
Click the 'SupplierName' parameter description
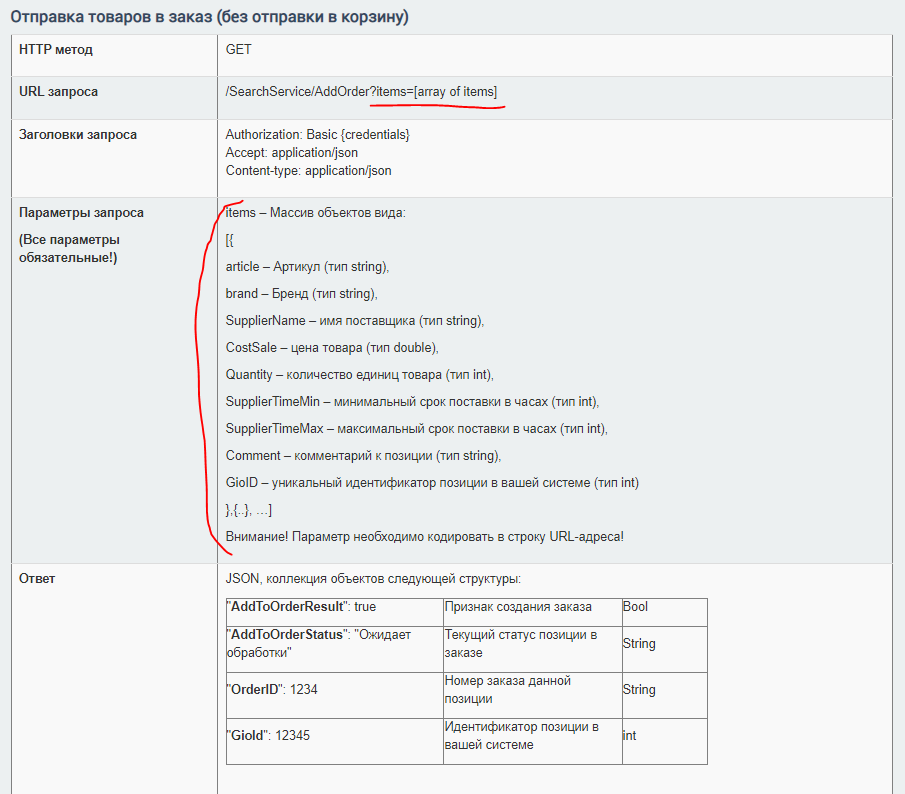pyautogui.click(x=354, y=321)
